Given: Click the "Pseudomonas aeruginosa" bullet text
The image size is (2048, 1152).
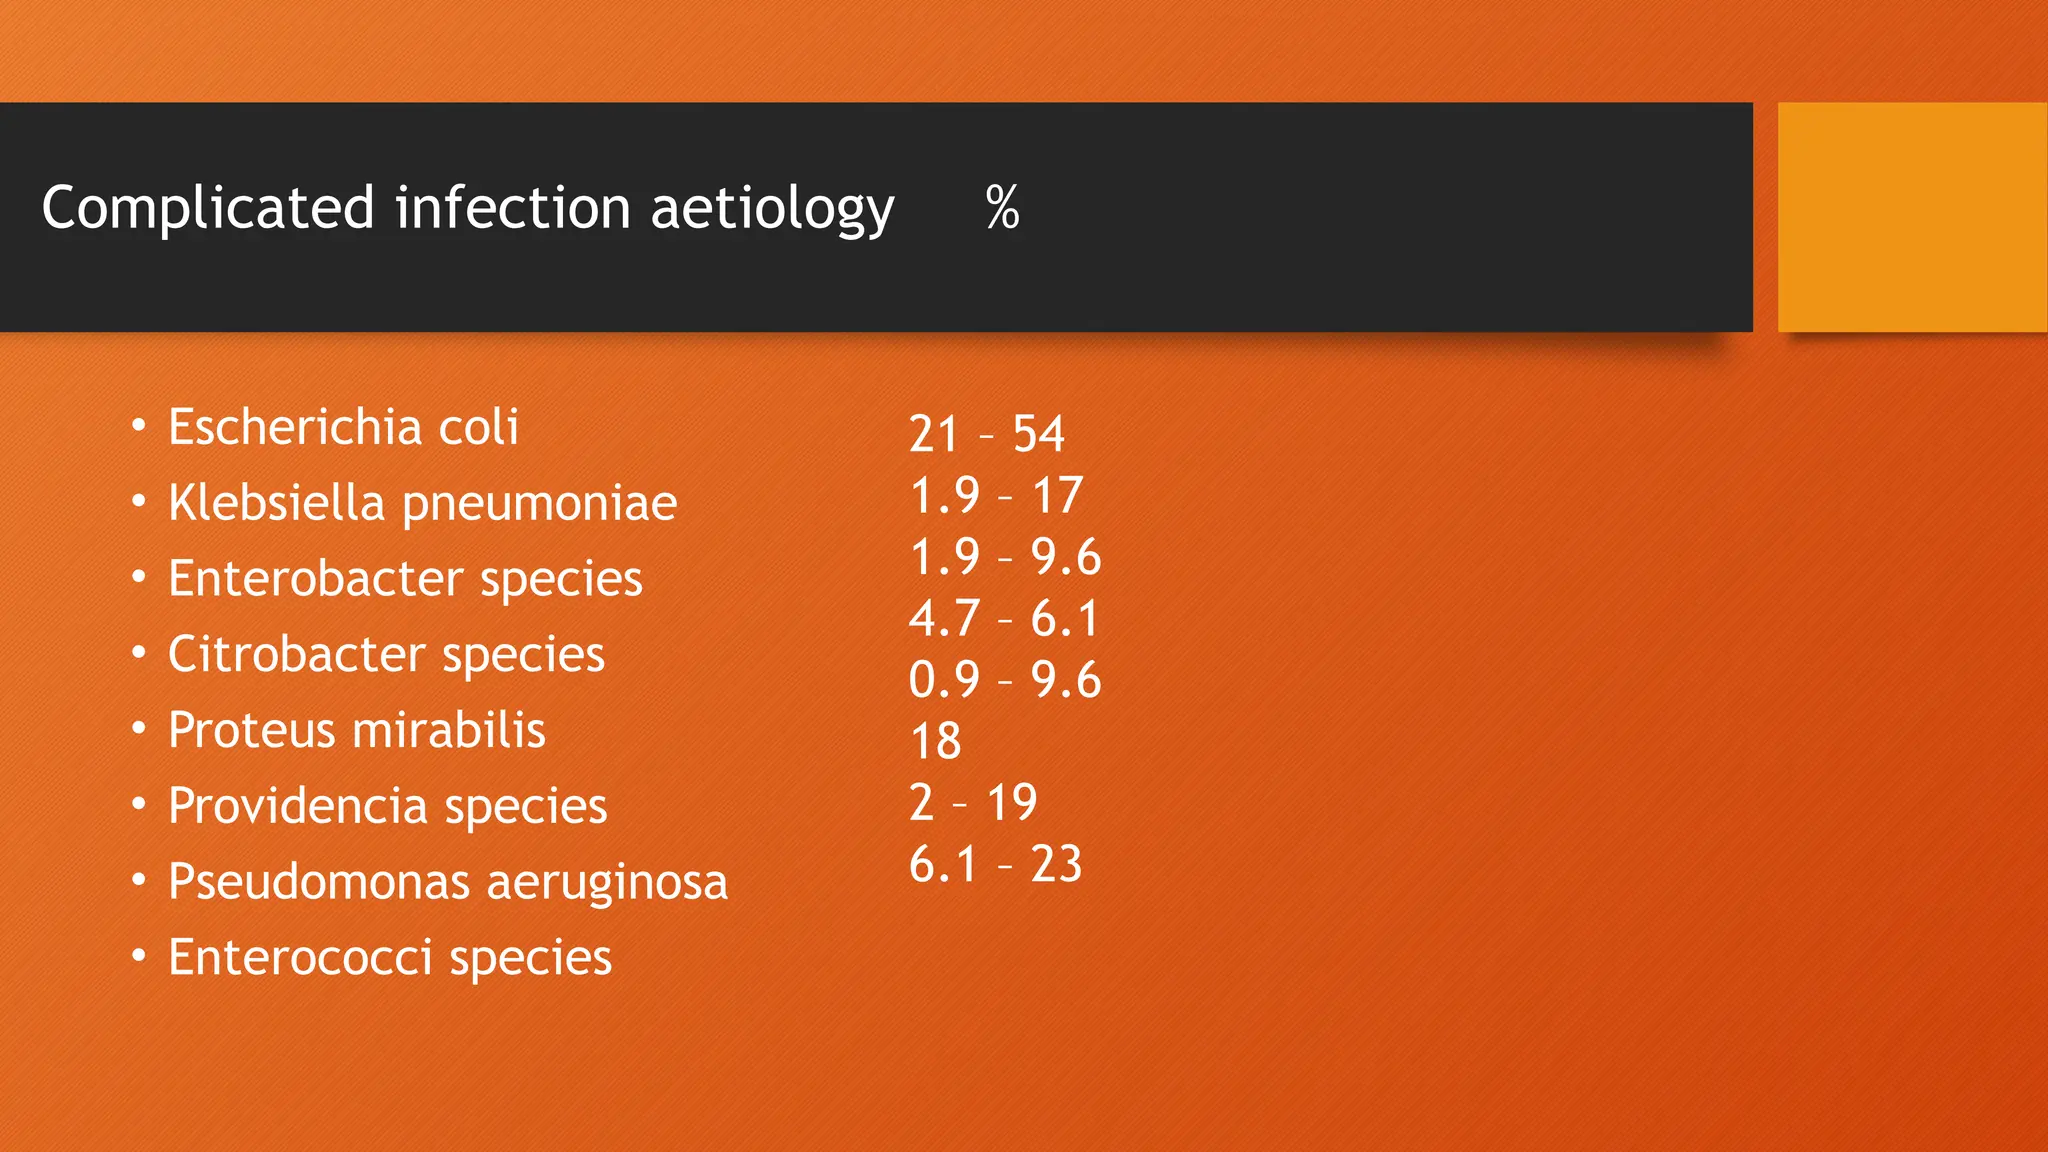Looking at the screenshot, I should tap(447, 882).
